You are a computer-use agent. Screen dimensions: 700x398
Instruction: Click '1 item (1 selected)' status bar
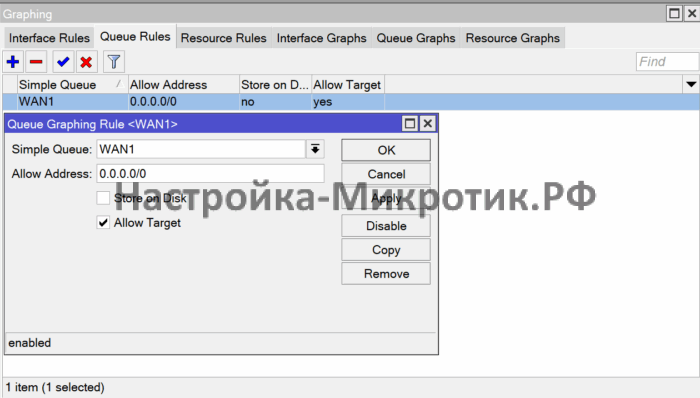(55, 387)
